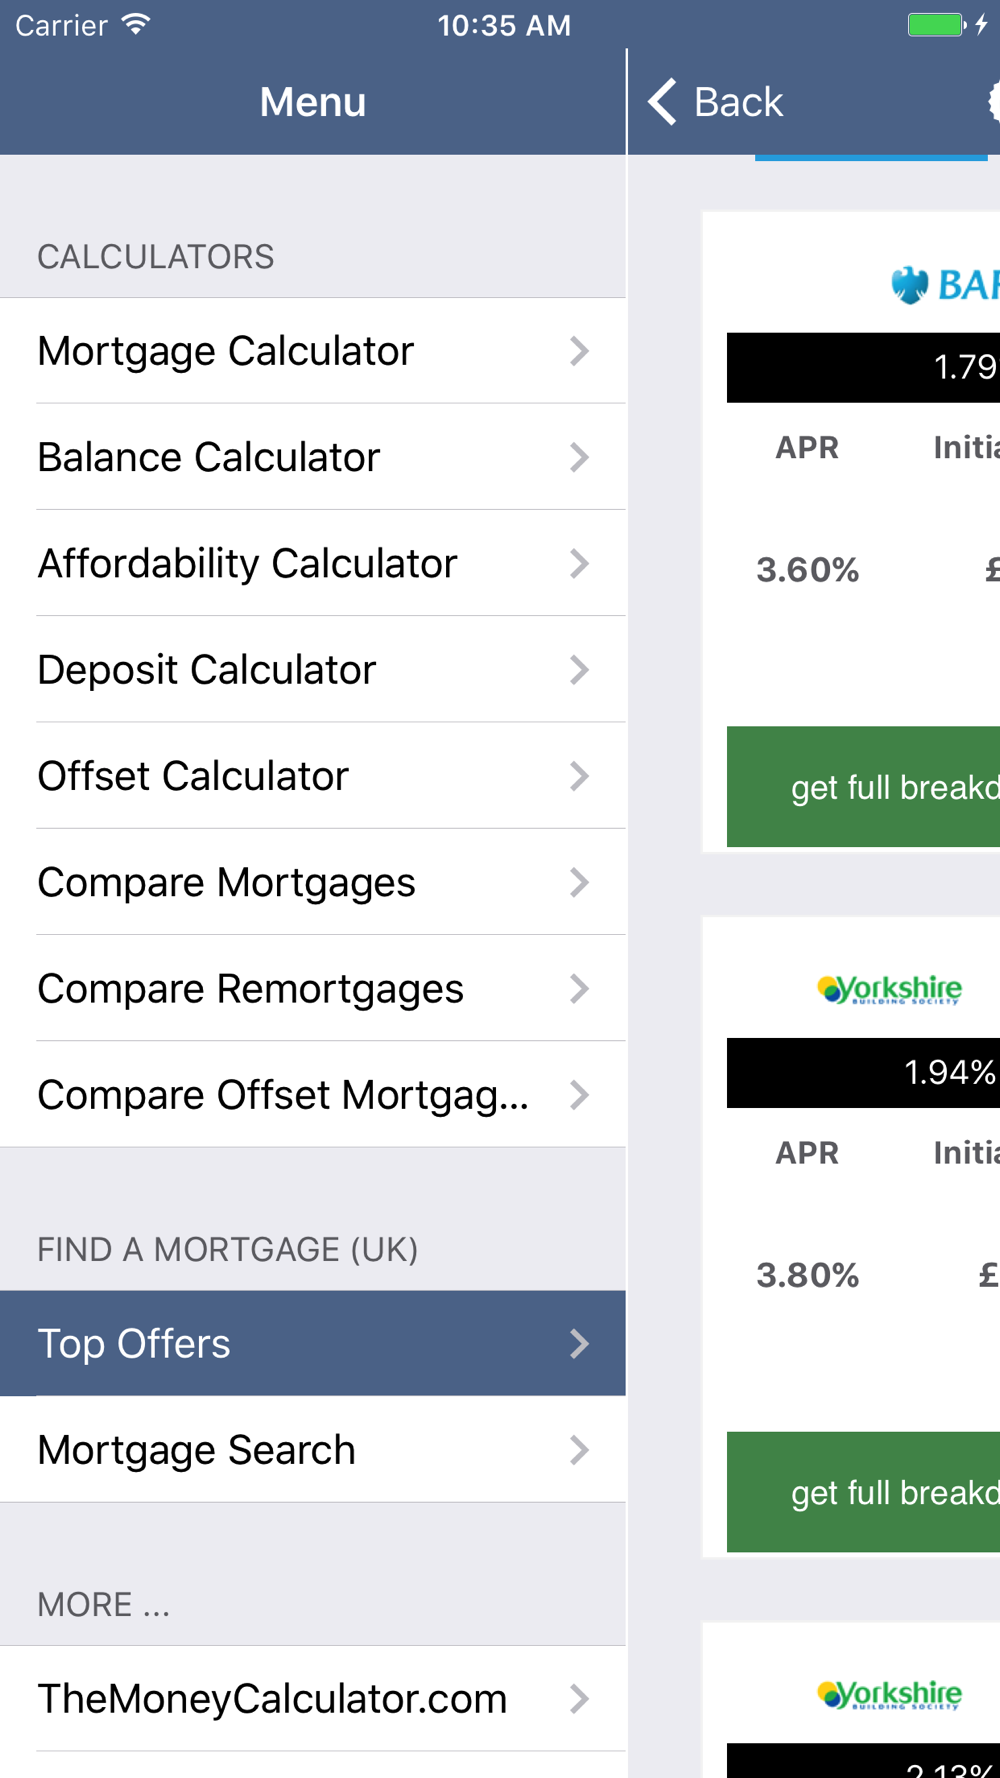The image size is (1000, 1778).
Task: Tap the first Yorkshire Building Society logo
Action: pos(889,989)
